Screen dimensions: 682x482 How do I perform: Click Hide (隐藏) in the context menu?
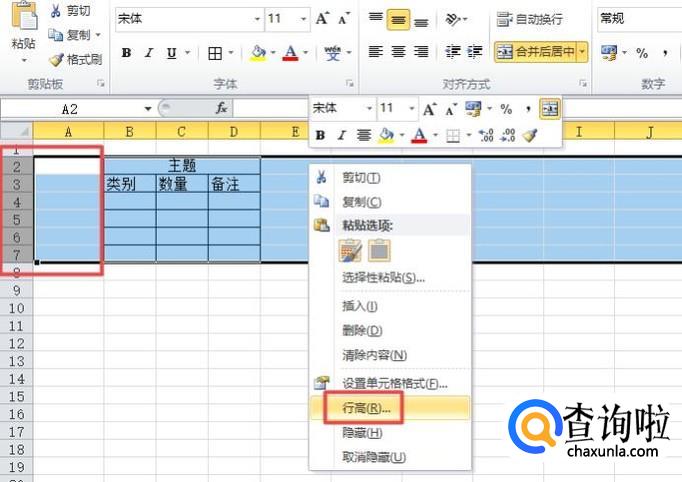[362, 433]
